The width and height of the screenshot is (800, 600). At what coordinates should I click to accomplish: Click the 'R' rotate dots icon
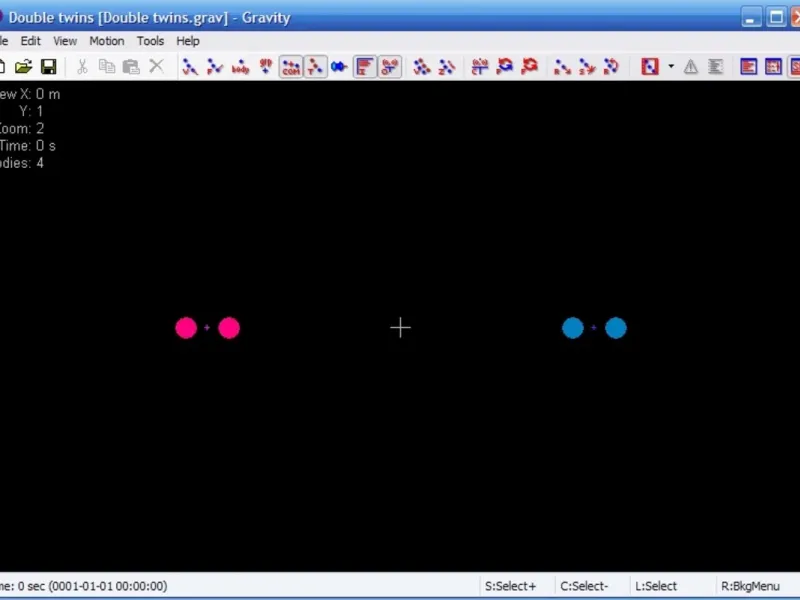[x=611, y=66]
